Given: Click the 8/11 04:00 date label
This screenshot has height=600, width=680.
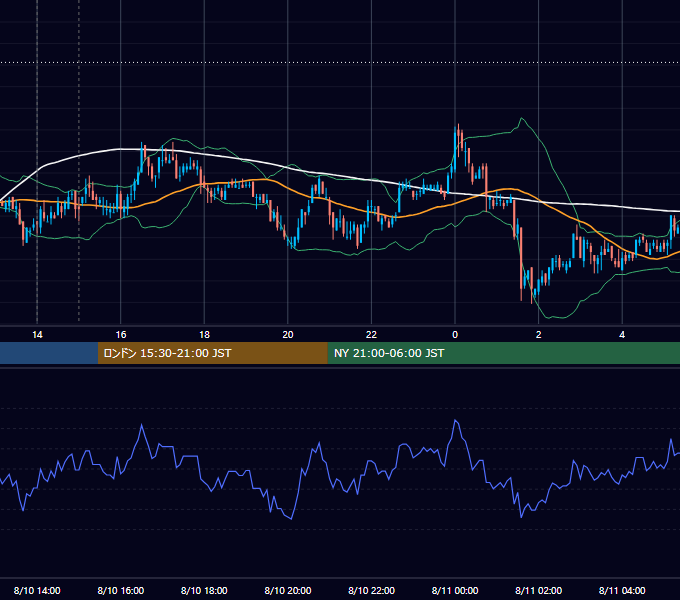Looking at the screenshot, I should point(622,590).
